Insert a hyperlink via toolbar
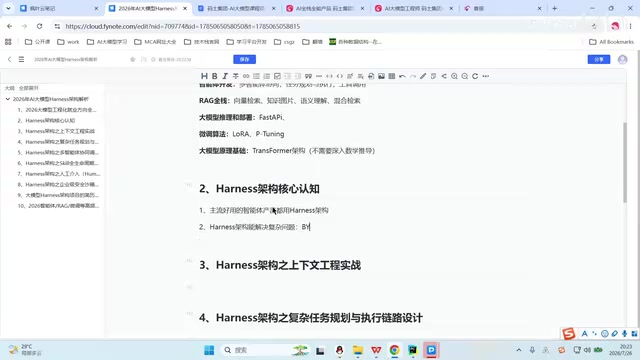640x360 pixels. [246, 76]
